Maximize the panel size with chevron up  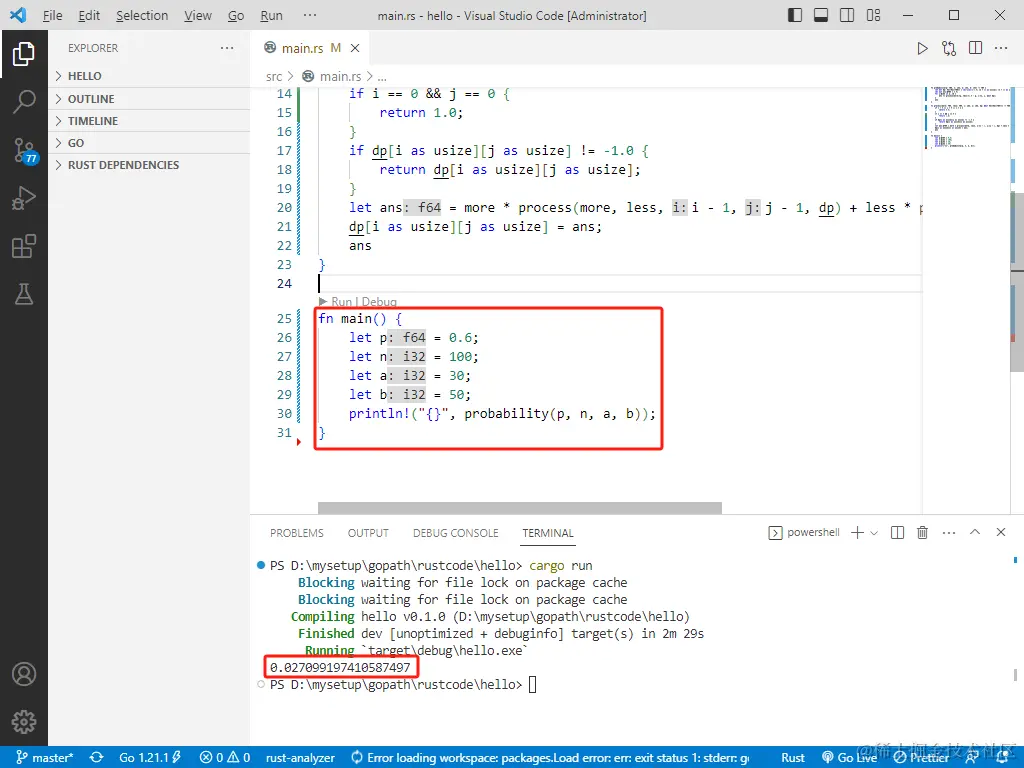pos(975,532)
